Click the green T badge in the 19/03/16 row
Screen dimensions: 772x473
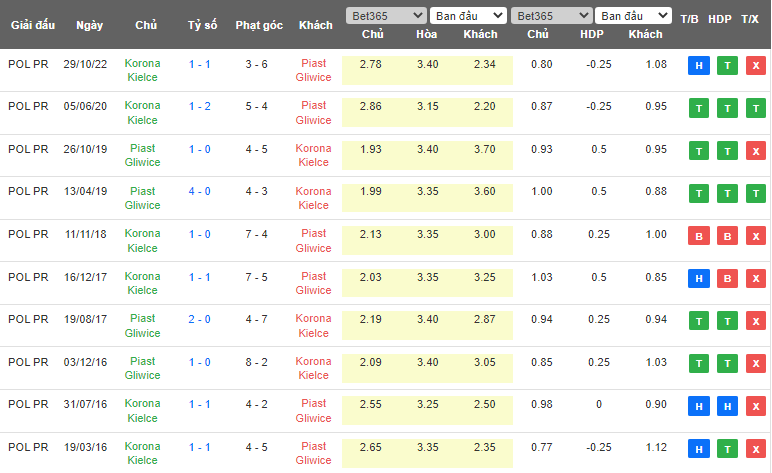coord(727,448)
